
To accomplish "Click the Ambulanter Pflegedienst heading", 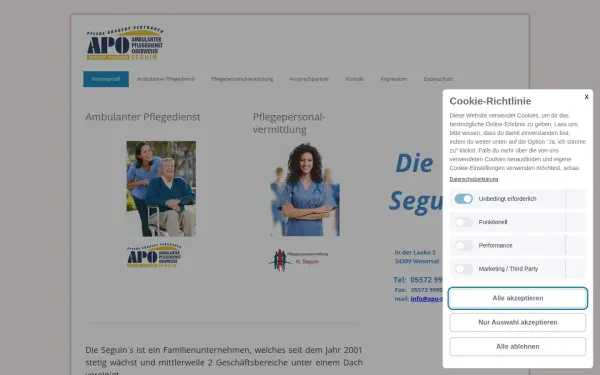I will click(143, 117).
